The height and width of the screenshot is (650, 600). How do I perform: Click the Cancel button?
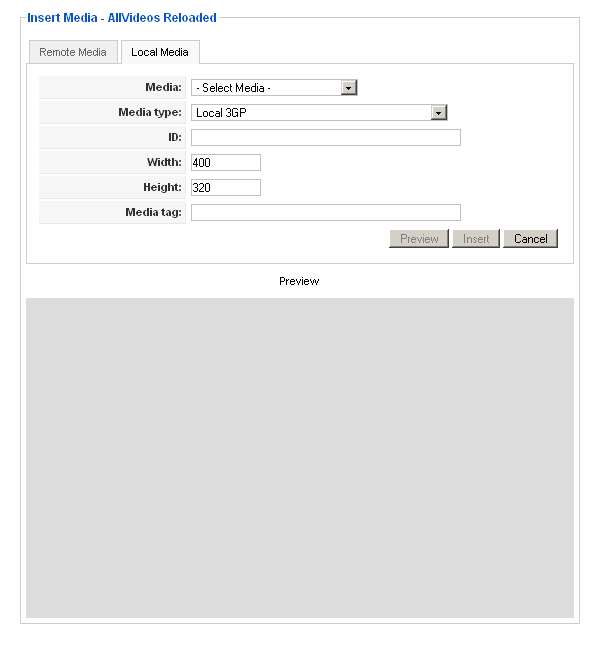530,239
